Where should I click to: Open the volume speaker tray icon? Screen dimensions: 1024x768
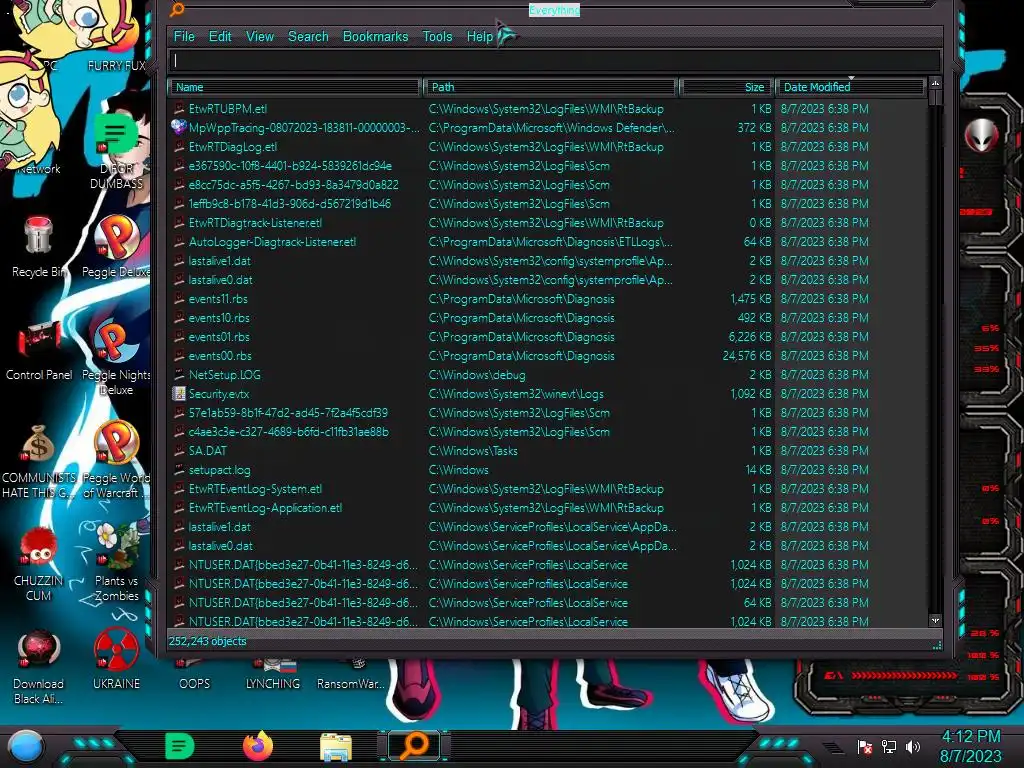913,746
